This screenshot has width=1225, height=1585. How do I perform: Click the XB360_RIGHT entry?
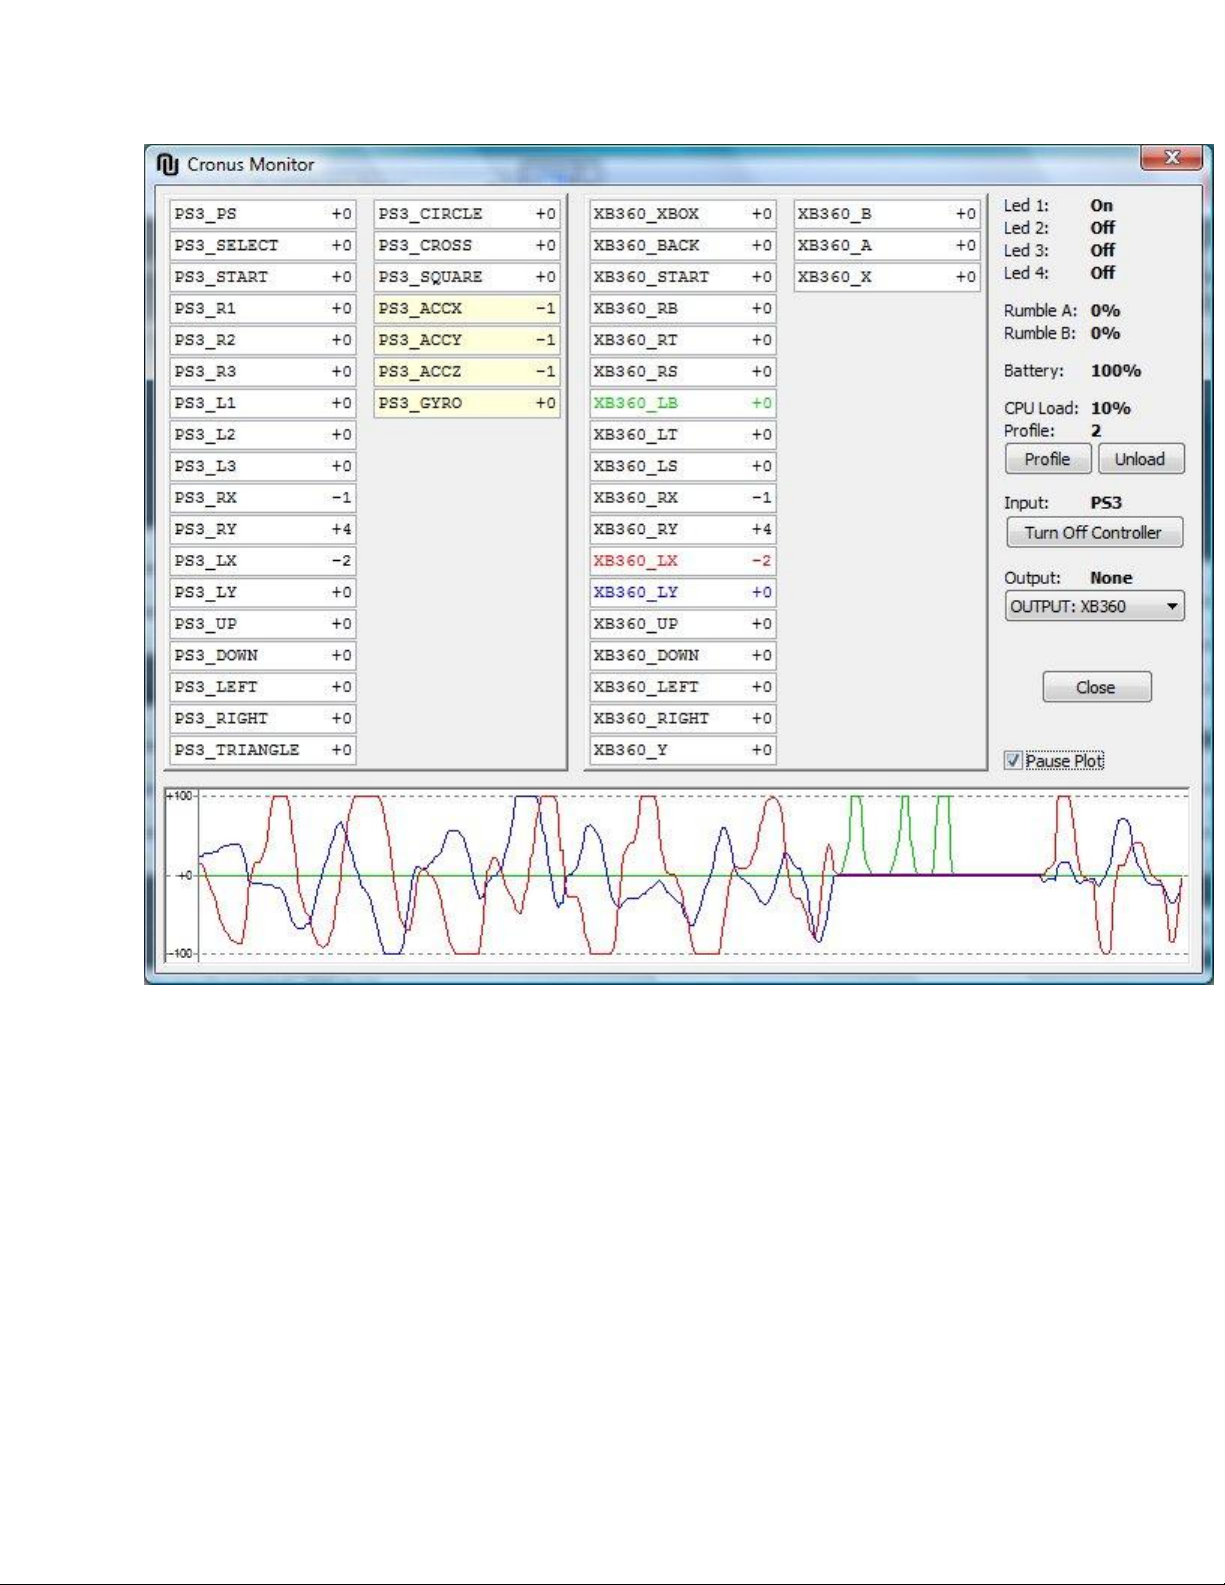point(683,718)
